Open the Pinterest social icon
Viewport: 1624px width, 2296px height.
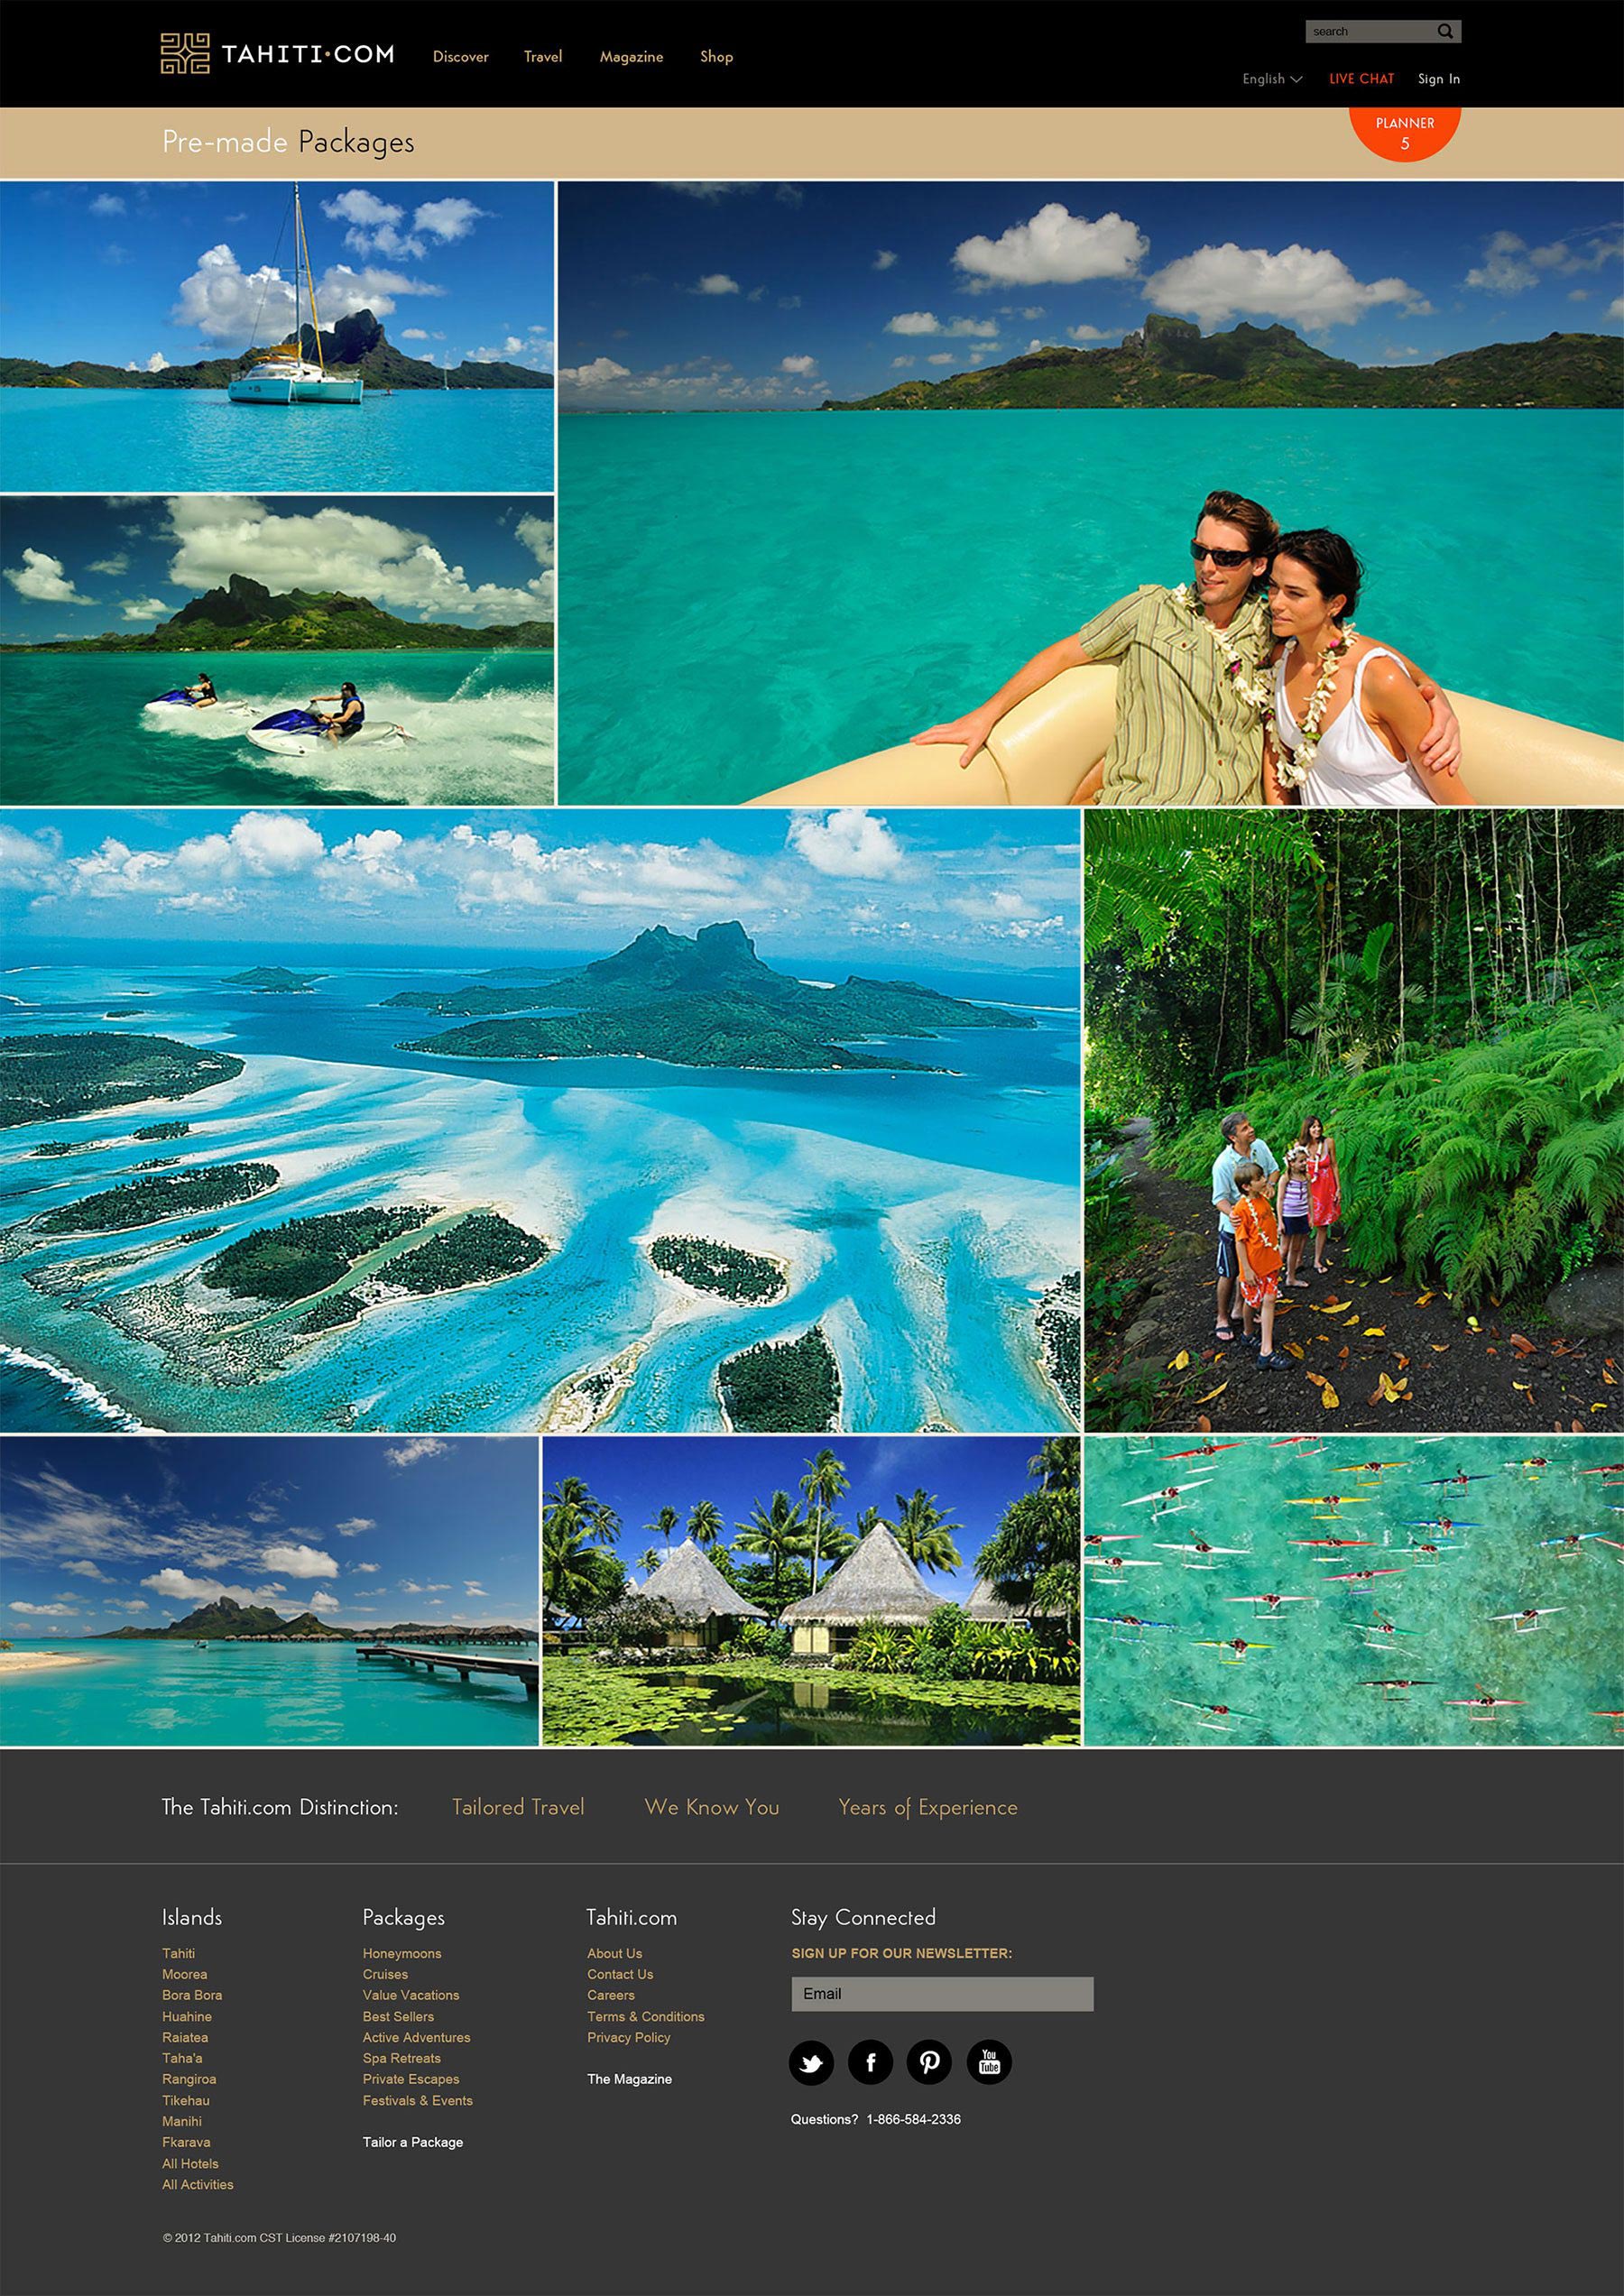click(x=929, y=2062)
